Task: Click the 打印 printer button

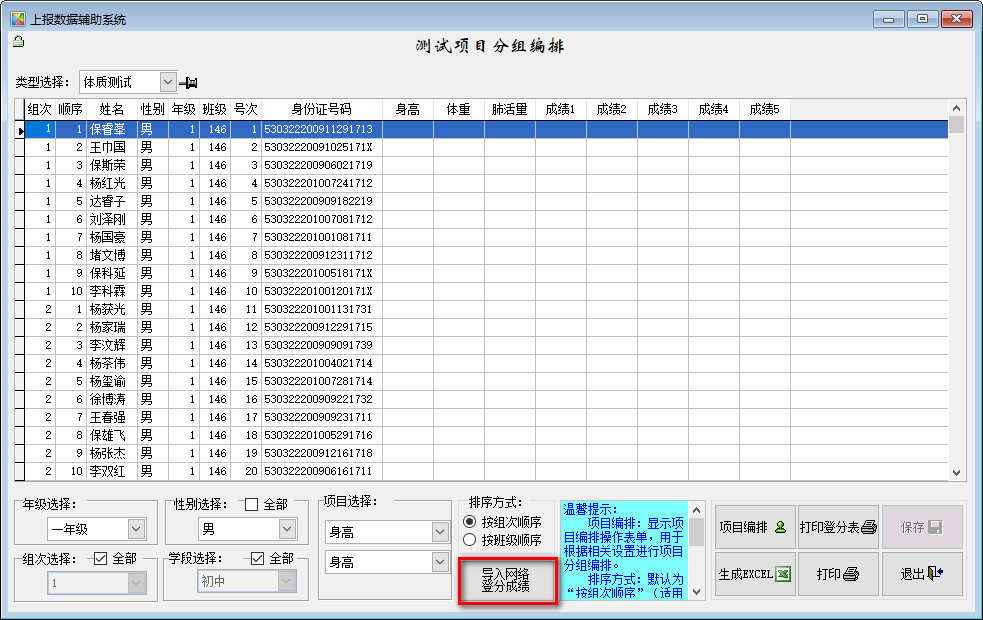Action: [x=838, y=575]
